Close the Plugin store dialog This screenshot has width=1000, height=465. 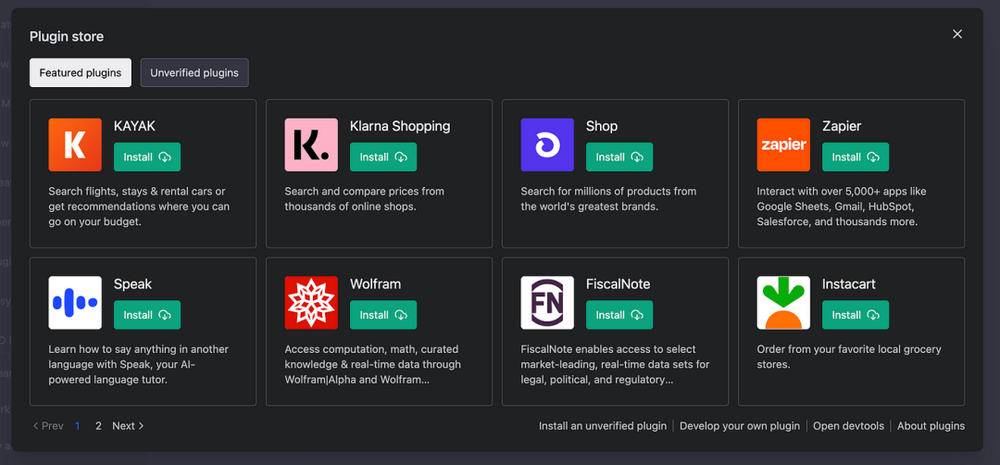pos(957,34)
